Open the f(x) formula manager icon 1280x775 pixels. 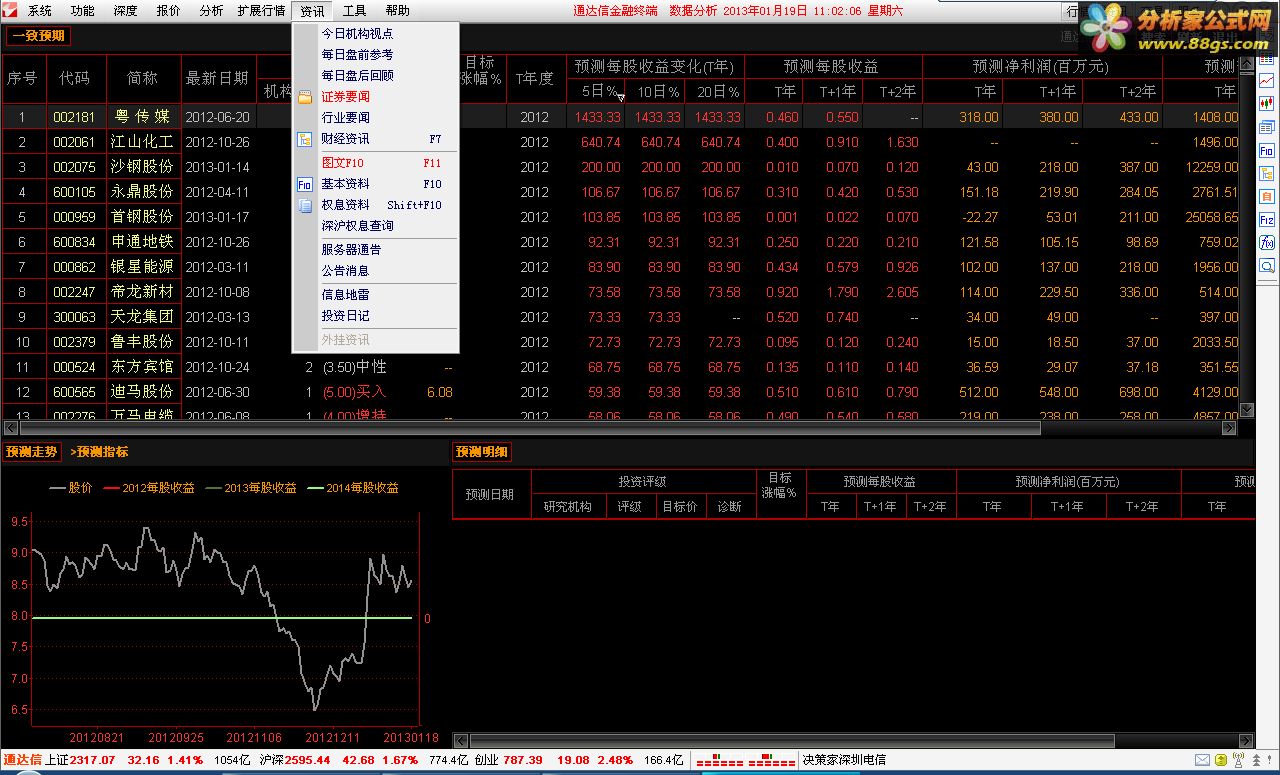point(1267,243)
